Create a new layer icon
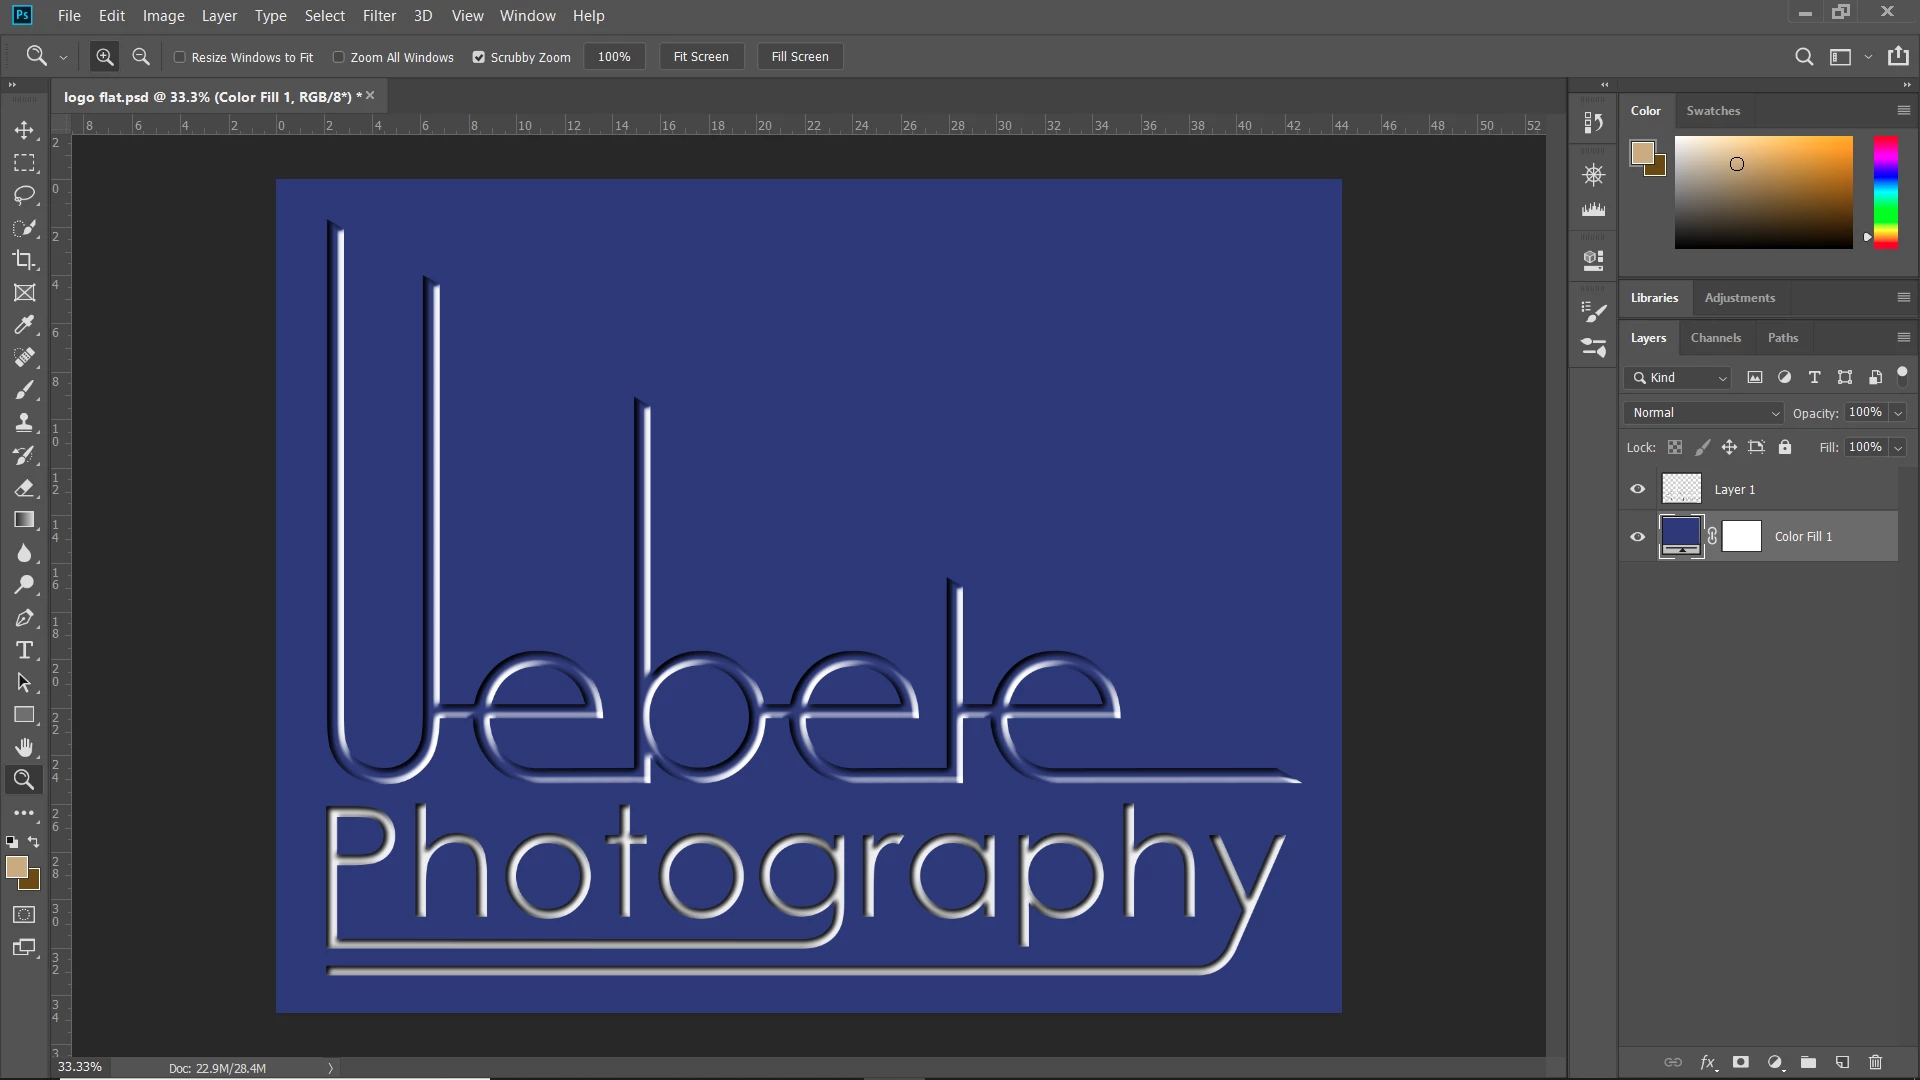The image size is (1920, 1080). point(1842,1062)
